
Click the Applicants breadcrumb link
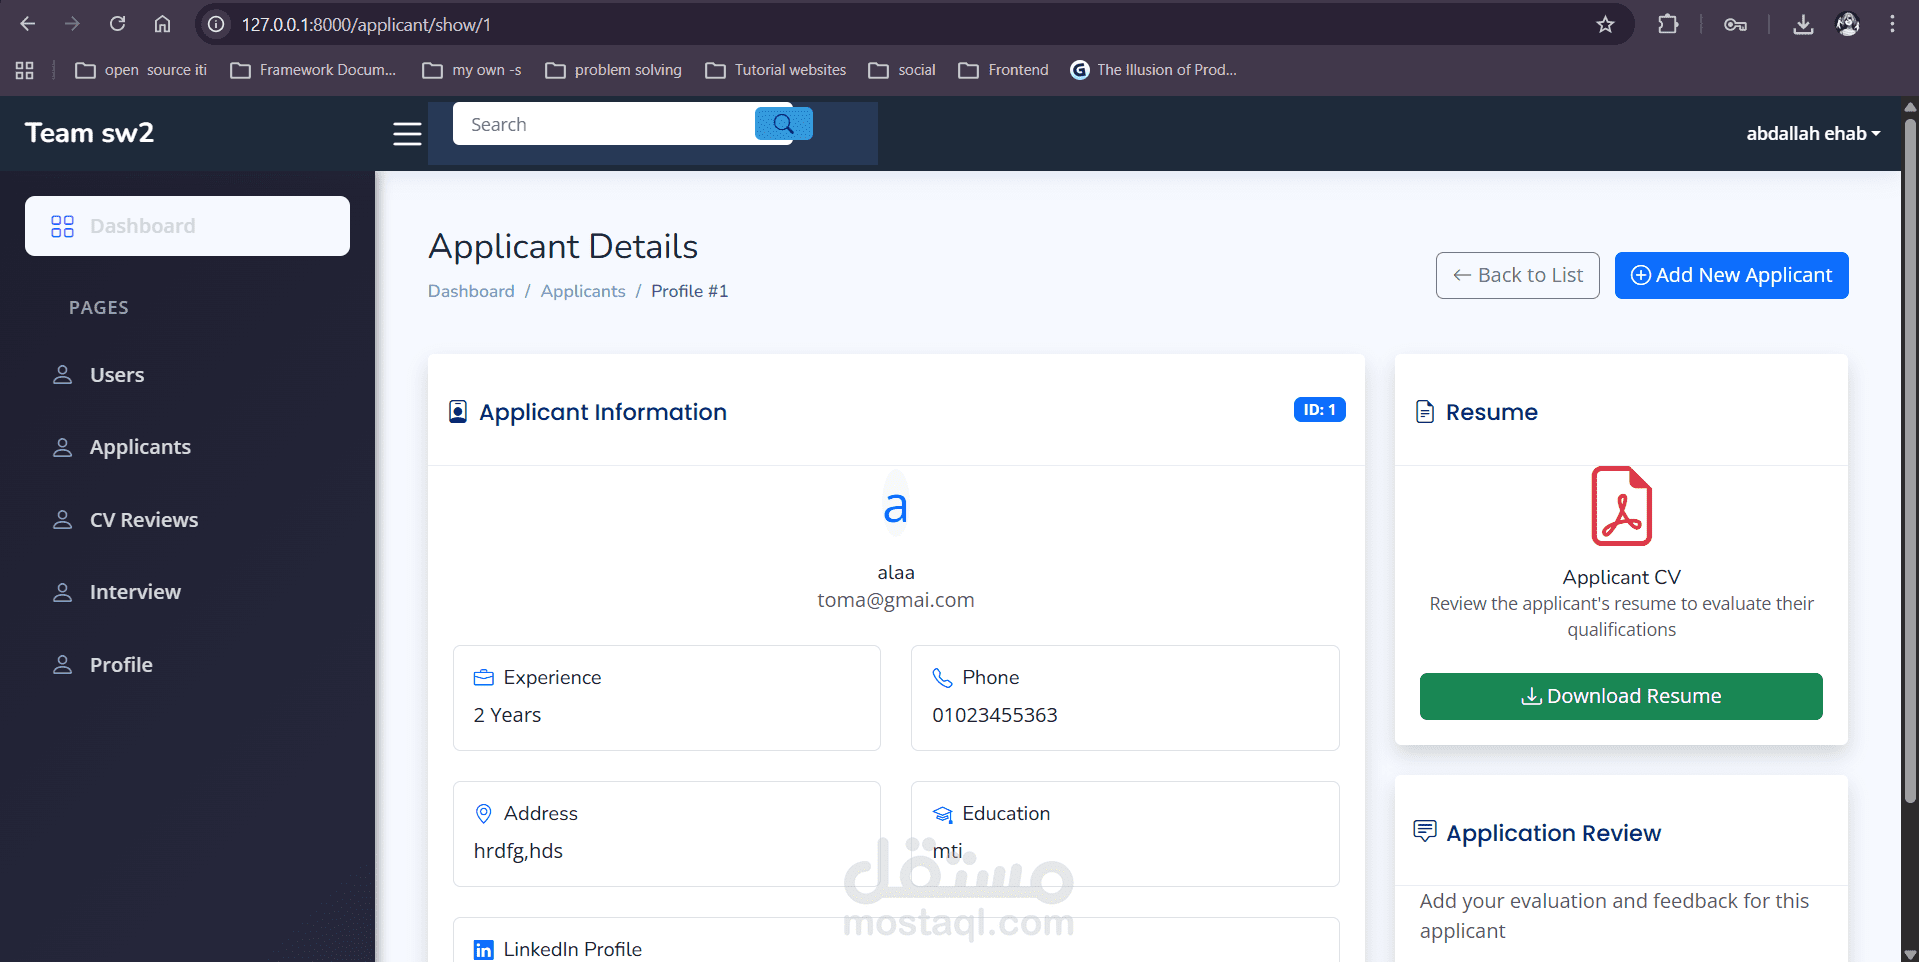pos(583,291)
